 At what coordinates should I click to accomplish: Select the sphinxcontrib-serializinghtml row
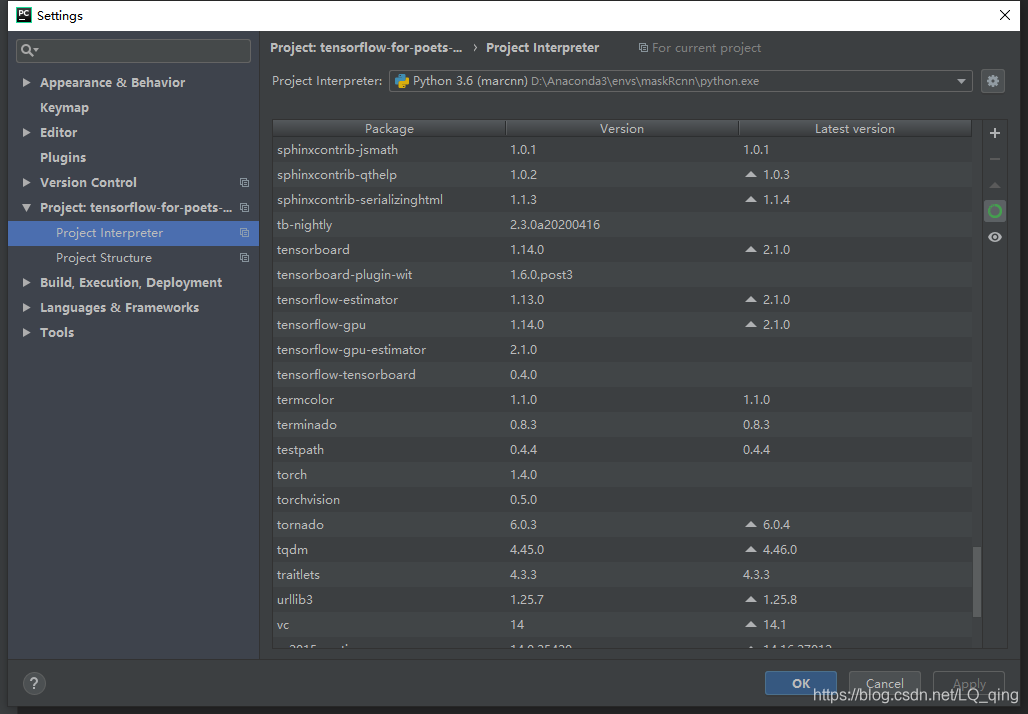[x=622, y=200]
